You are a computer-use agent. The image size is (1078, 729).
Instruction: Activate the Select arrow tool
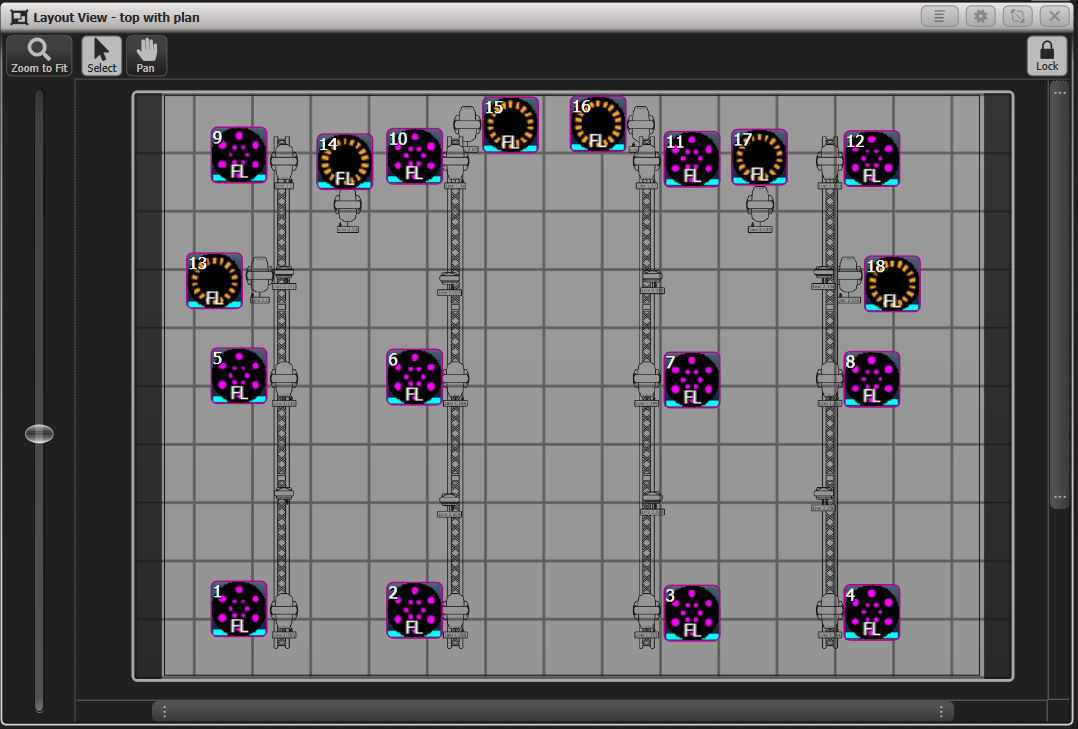point(101,56)
